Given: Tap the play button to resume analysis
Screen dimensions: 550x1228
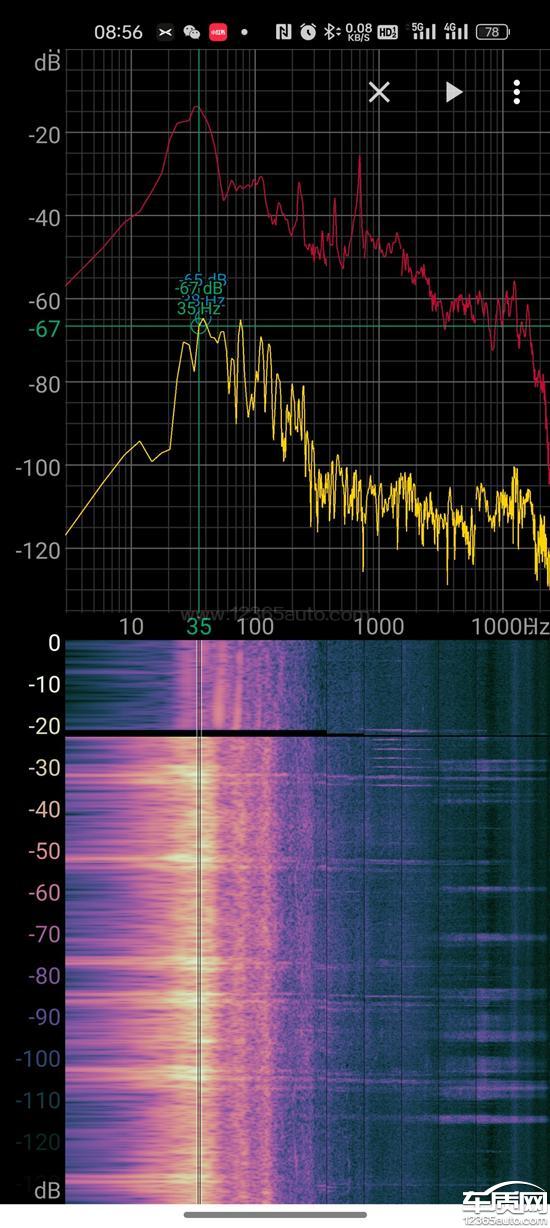Looking at the screenshot, I should tap(454, 93).
